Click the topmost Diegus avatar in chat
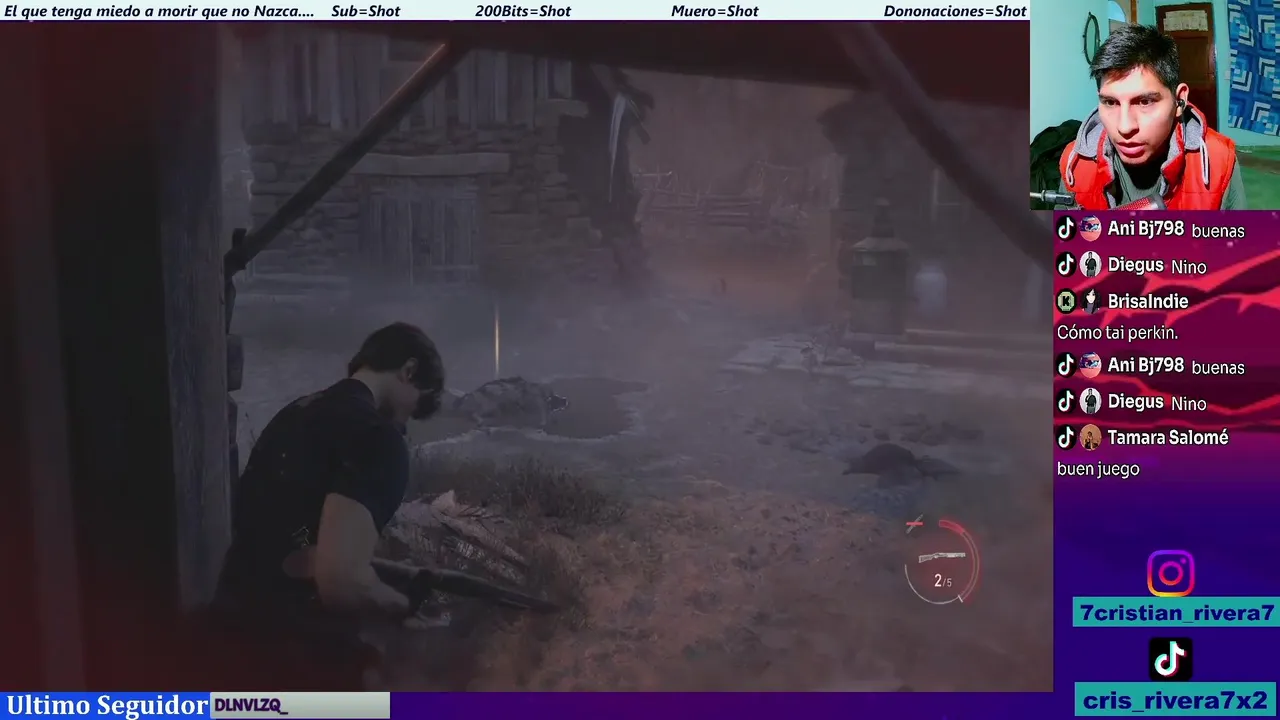Screen dimensions: 1280x720 click(x=1090, y=265)
